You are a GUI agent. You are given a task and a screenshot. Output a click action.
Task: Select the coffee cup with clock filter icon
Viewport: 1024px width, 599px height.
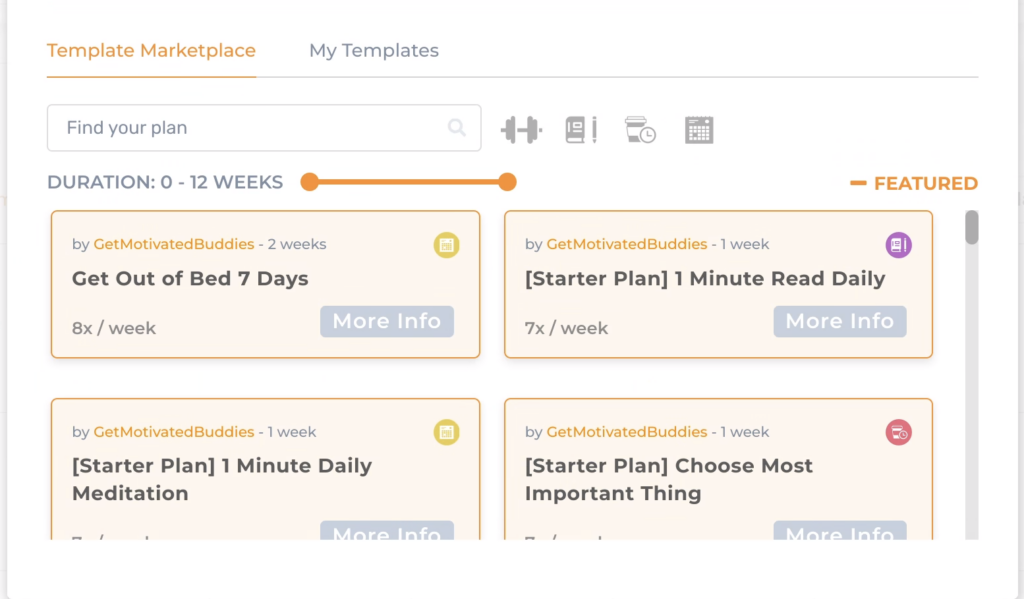click(640, 128)
